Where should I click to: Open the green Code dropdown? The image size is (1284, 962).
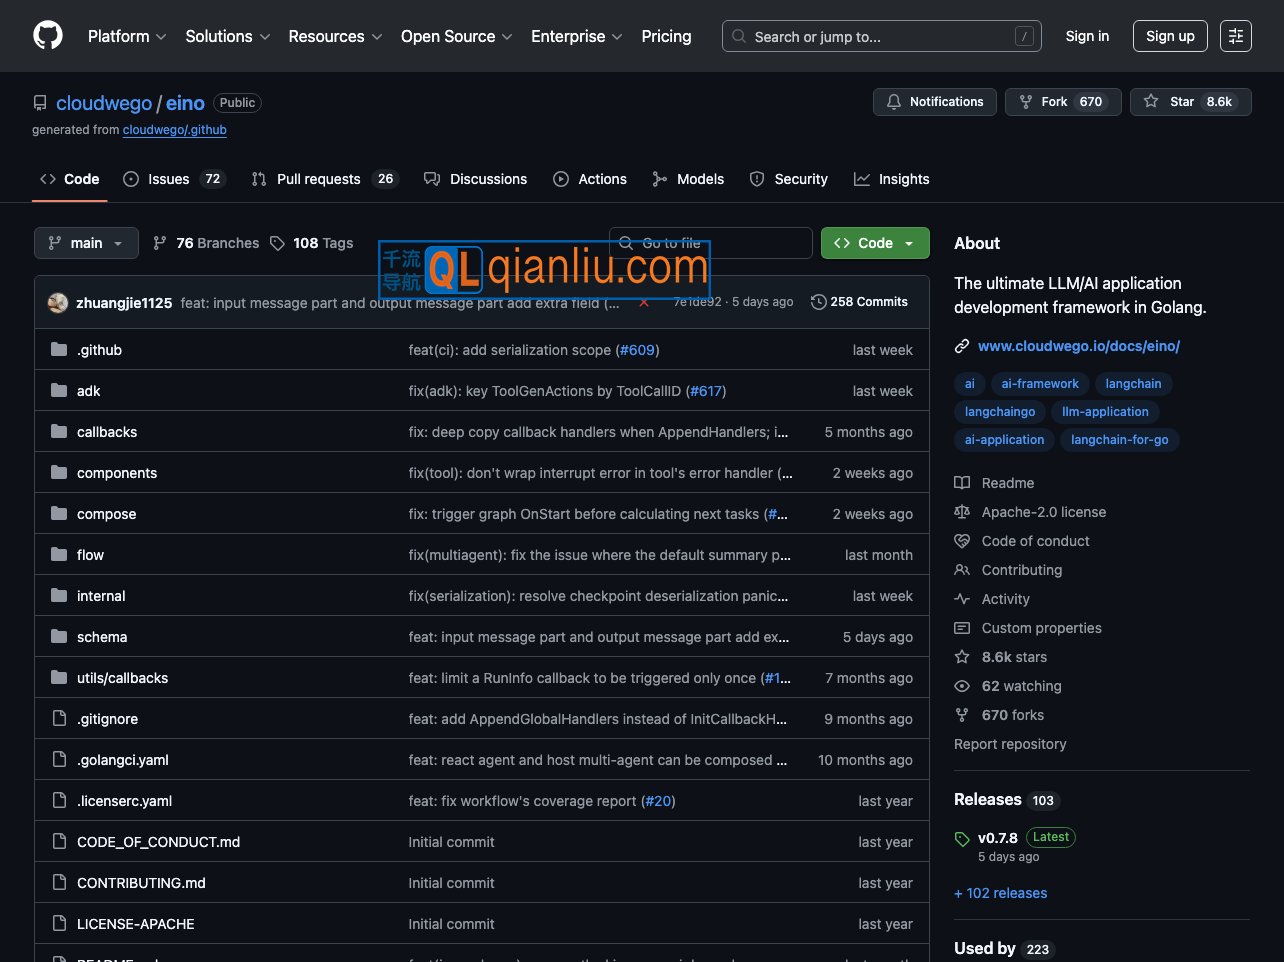click(x=875, y=243)
